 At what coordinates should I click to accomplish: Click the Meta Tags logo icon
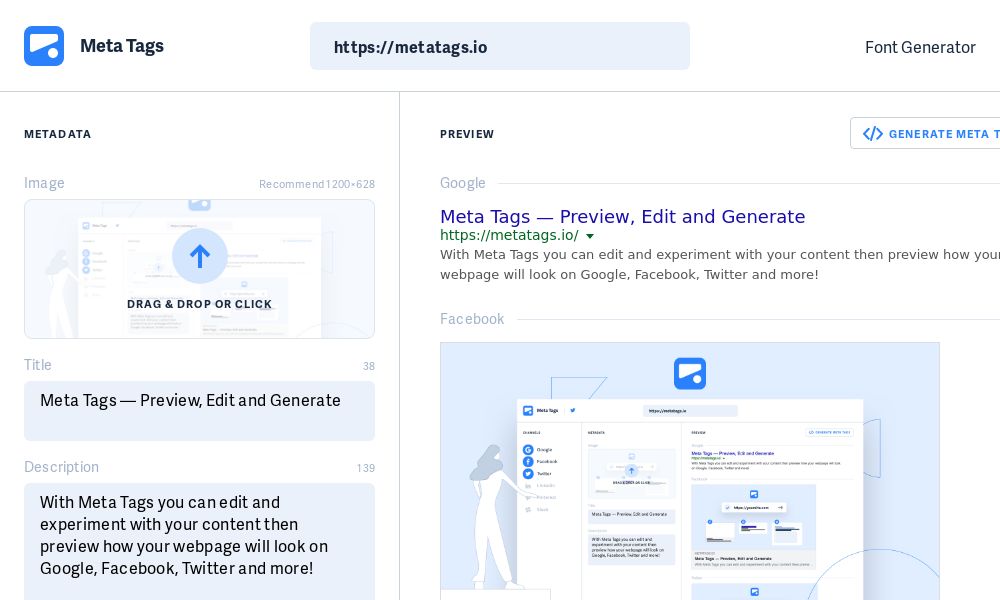[44, 46]
